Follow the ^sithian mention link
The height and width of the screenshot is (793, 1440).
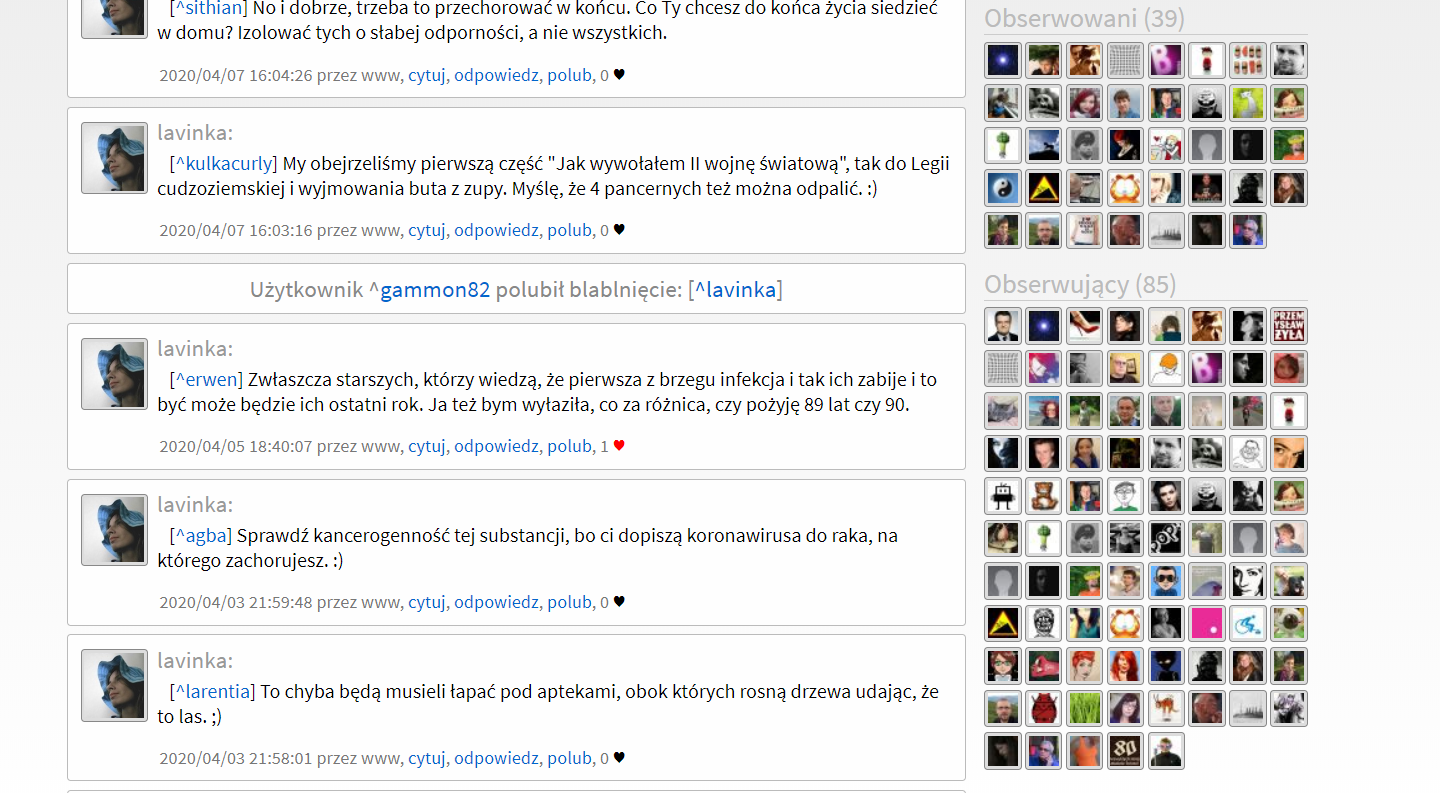coord(209,8)
